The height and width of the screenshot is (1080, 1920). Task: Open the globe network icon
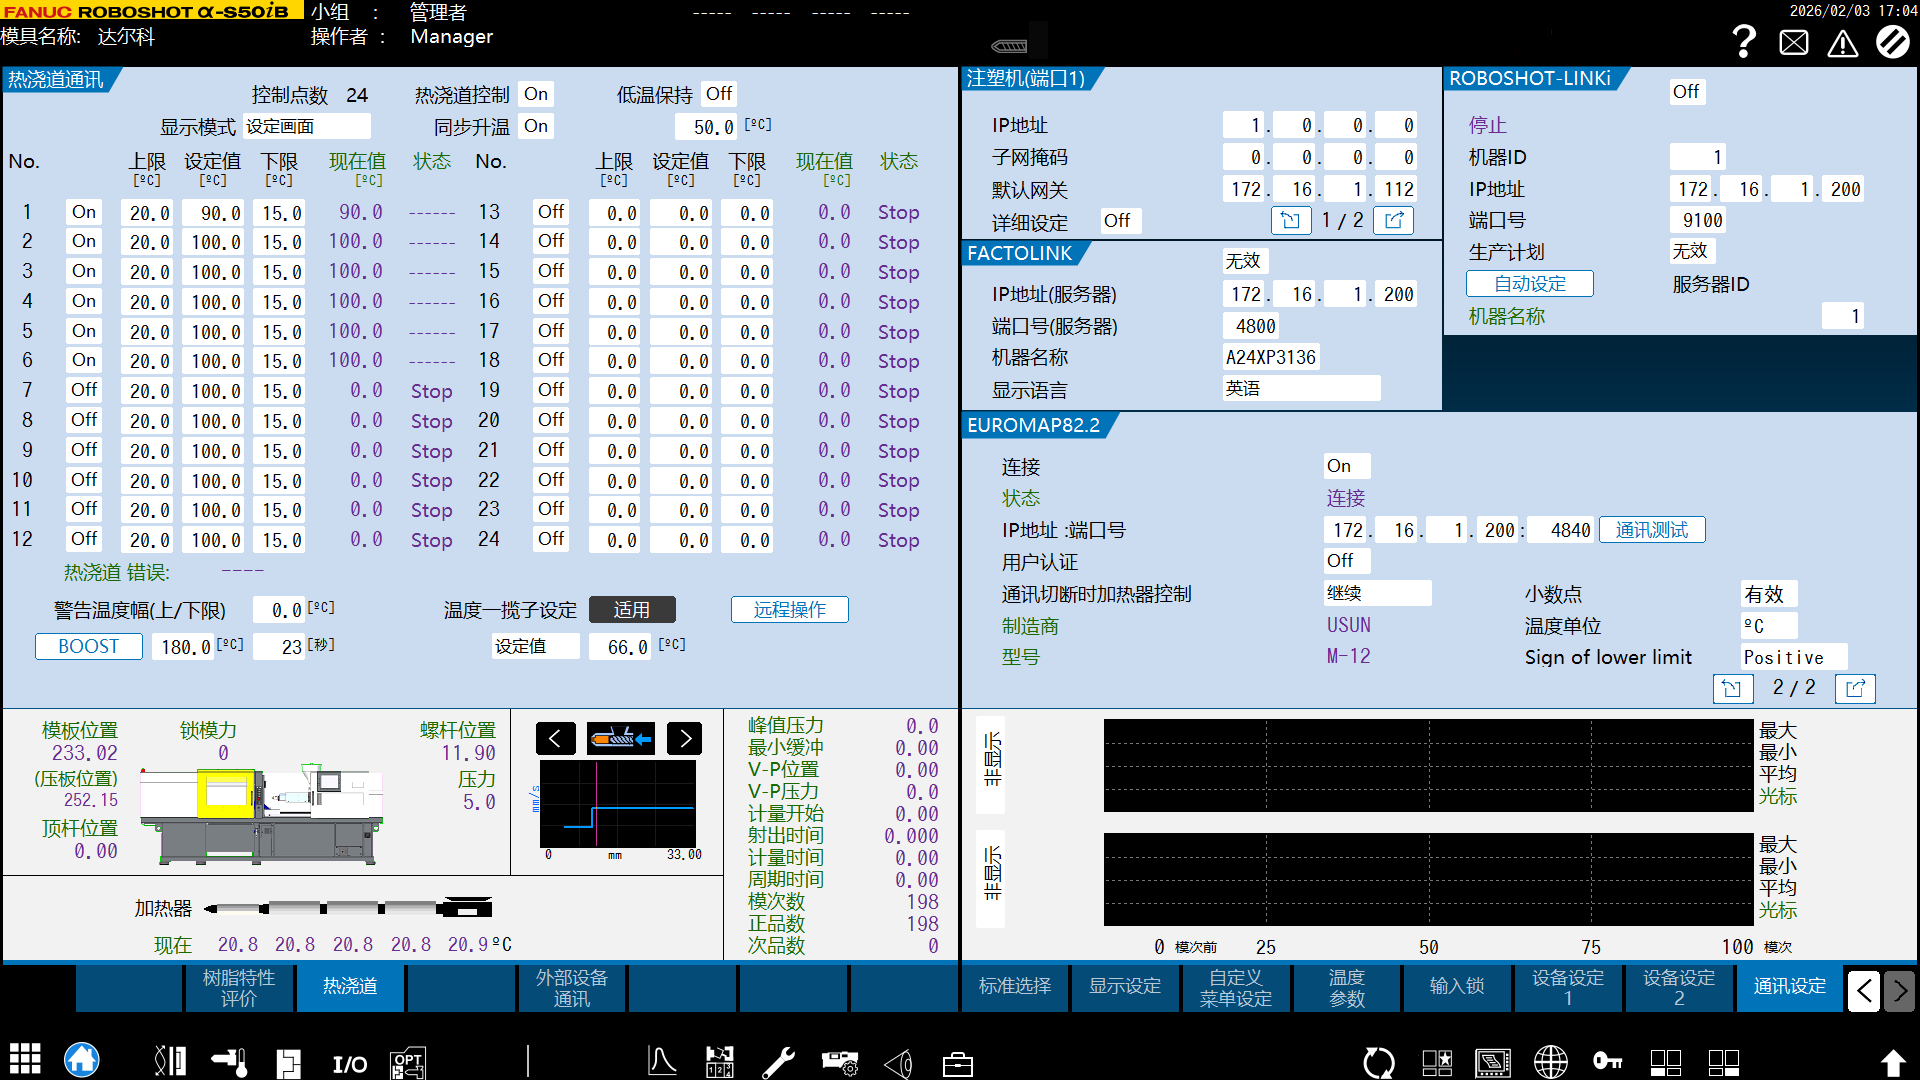[x=1551, y=1063]
